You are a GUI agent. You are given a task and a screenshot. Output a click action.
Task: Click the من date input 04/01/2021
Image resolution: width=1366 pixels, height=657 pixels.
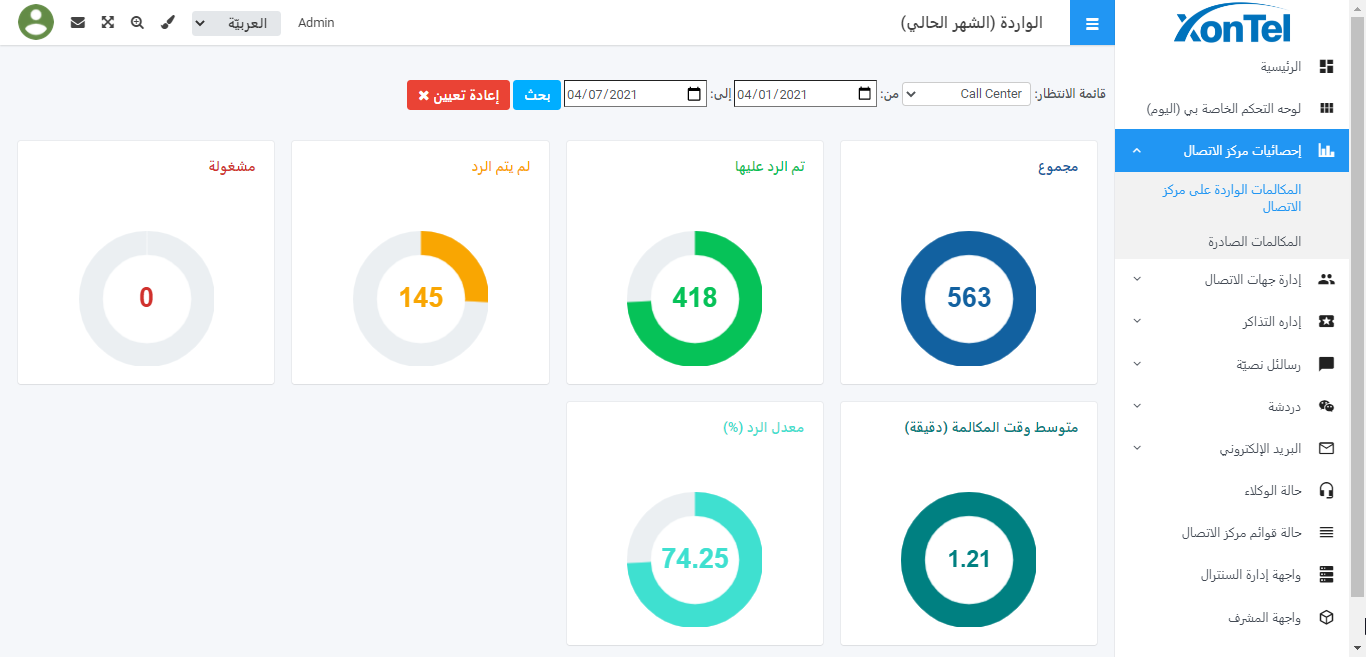[x=805, y=94]
